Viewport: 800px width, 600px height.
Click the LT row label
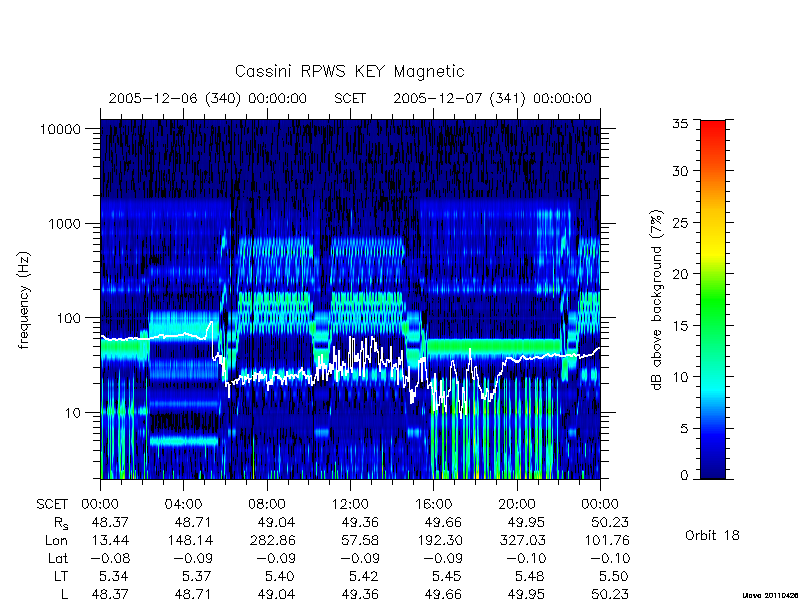(61, 577)
